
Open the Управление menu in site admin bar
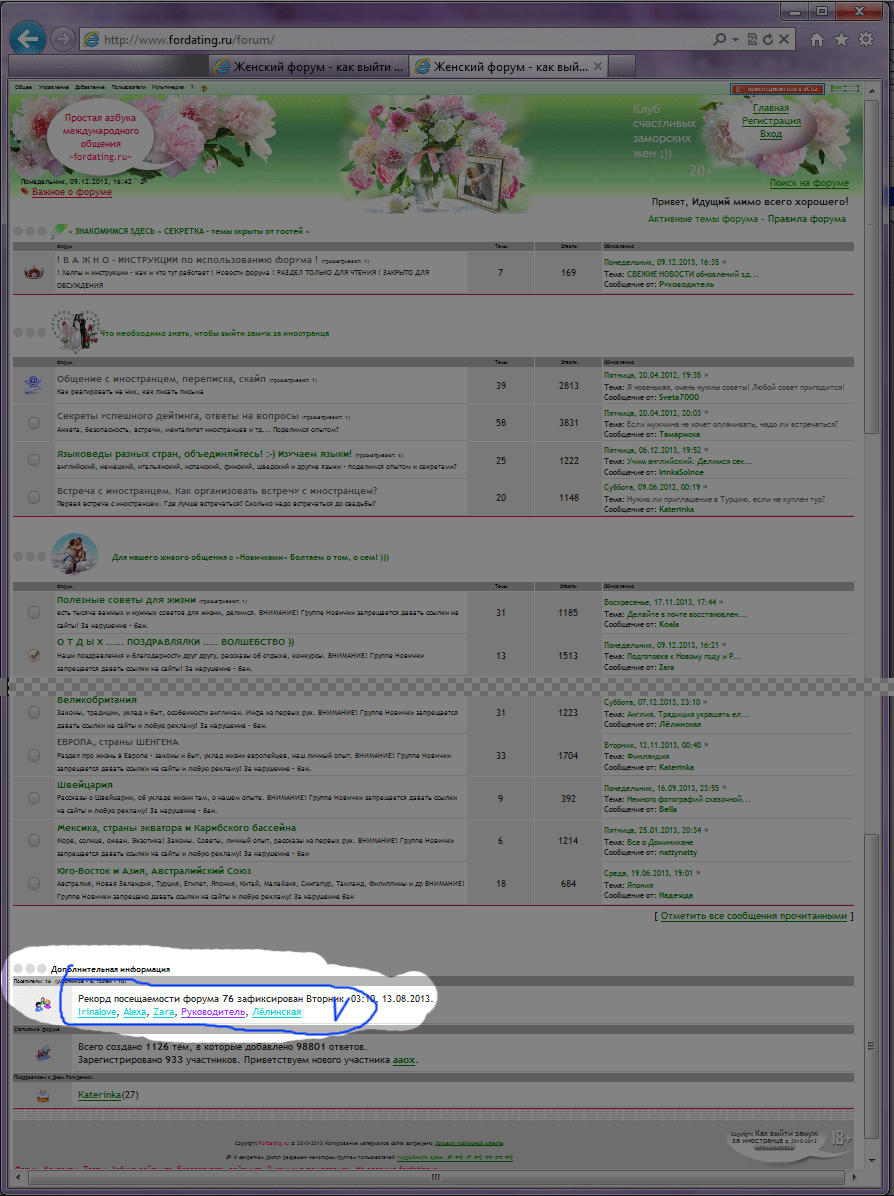(53, 88)
